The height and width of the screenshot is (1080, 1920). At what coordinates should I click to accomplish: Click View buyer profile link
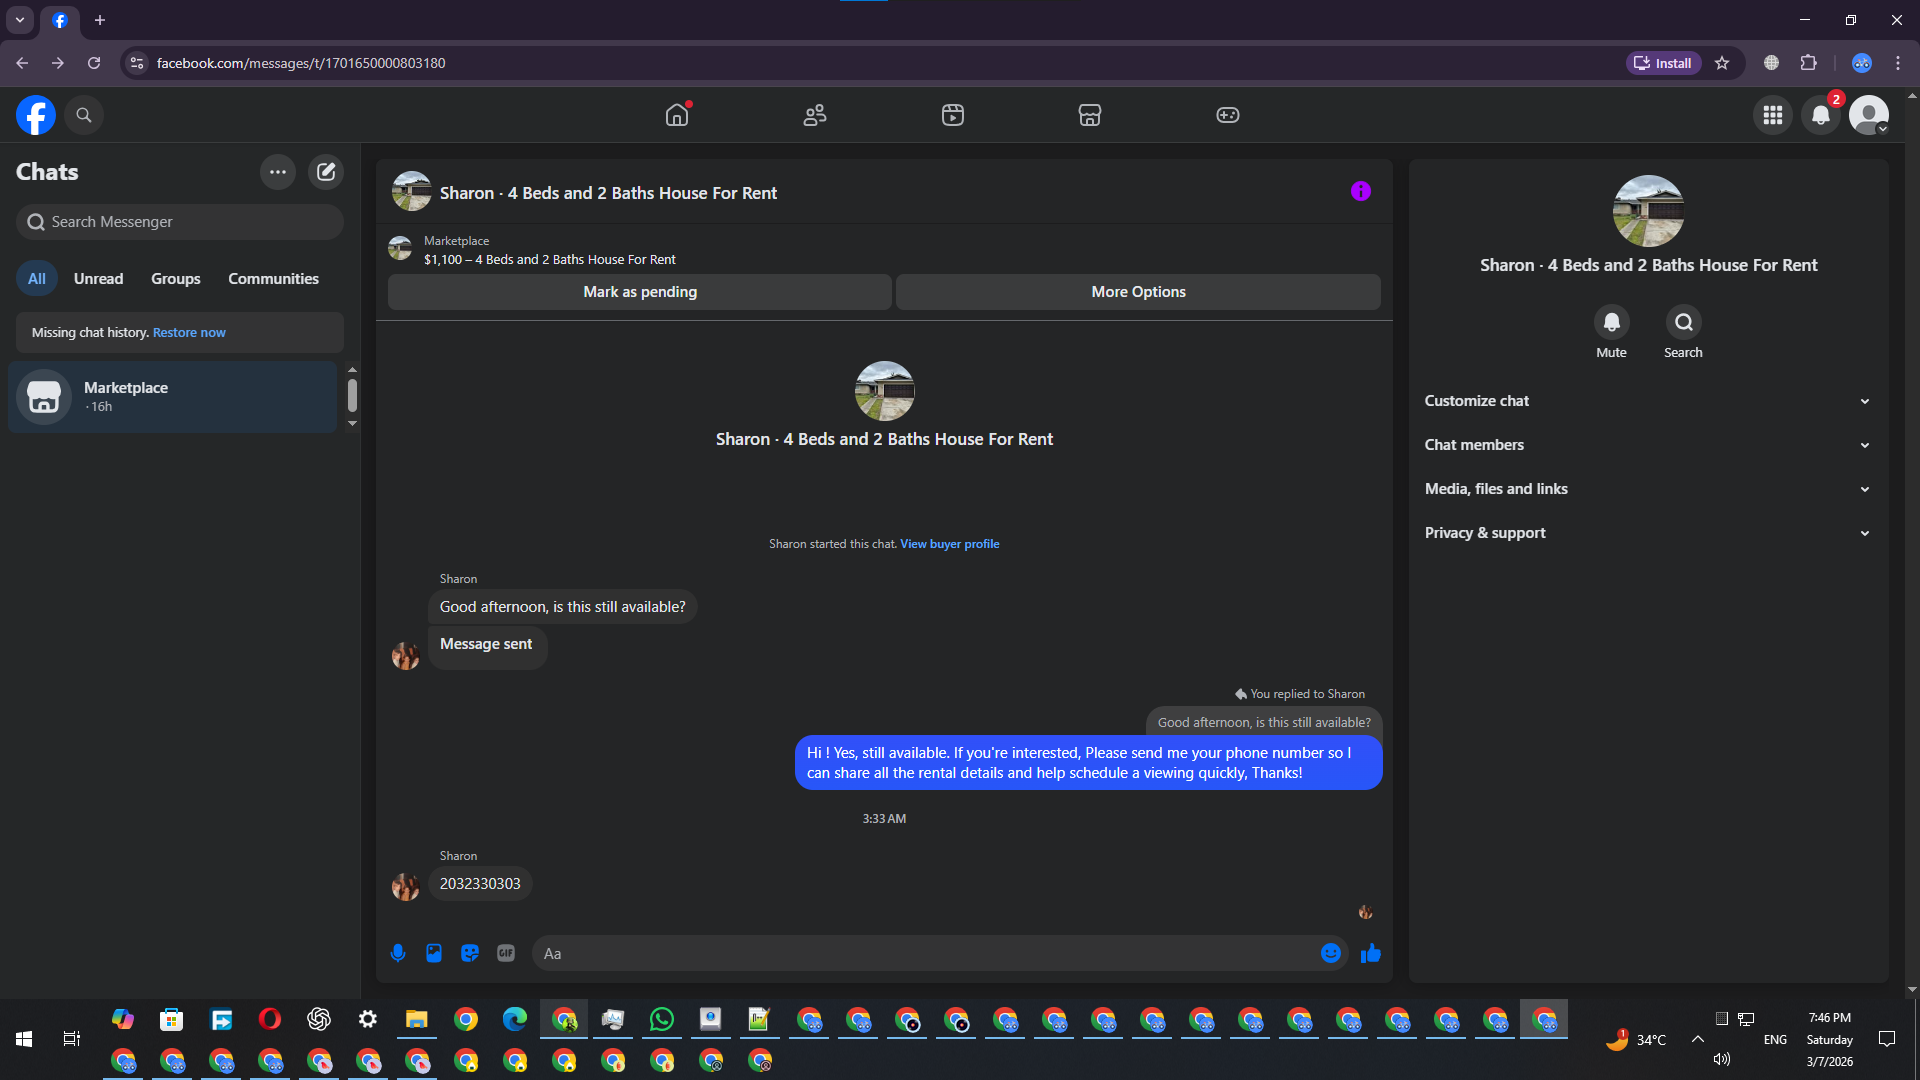point(949,544)
